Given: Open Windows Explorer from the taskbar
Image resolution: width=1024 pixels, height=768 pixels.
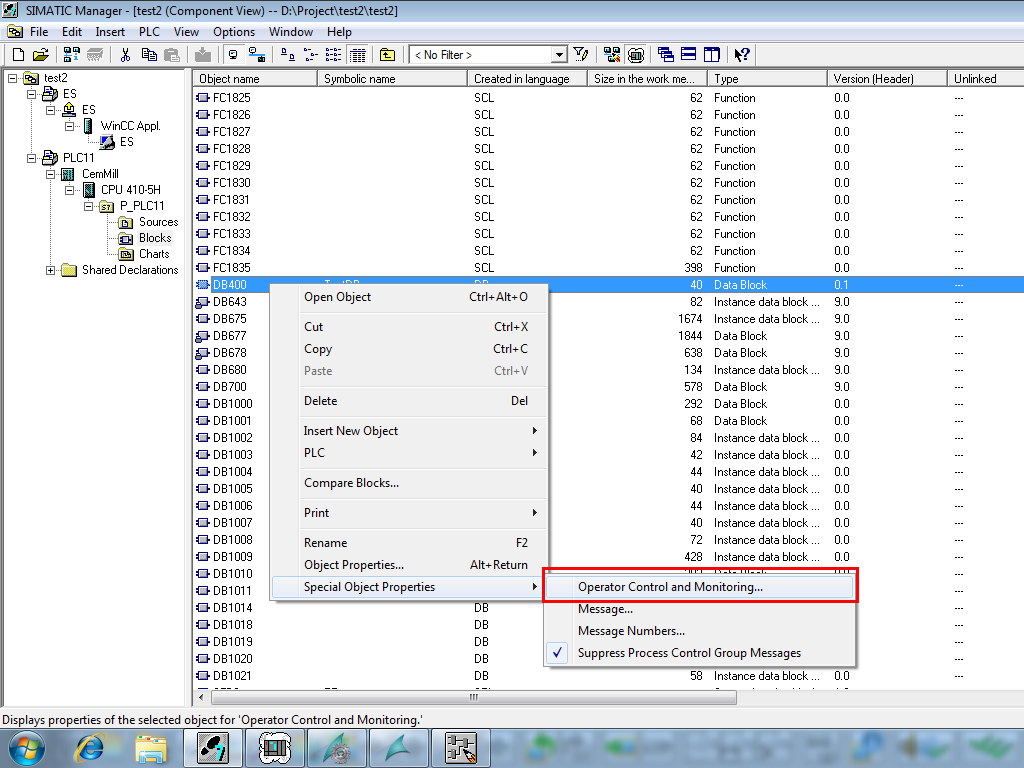Looking at the screenshot, I should (151, 748).
